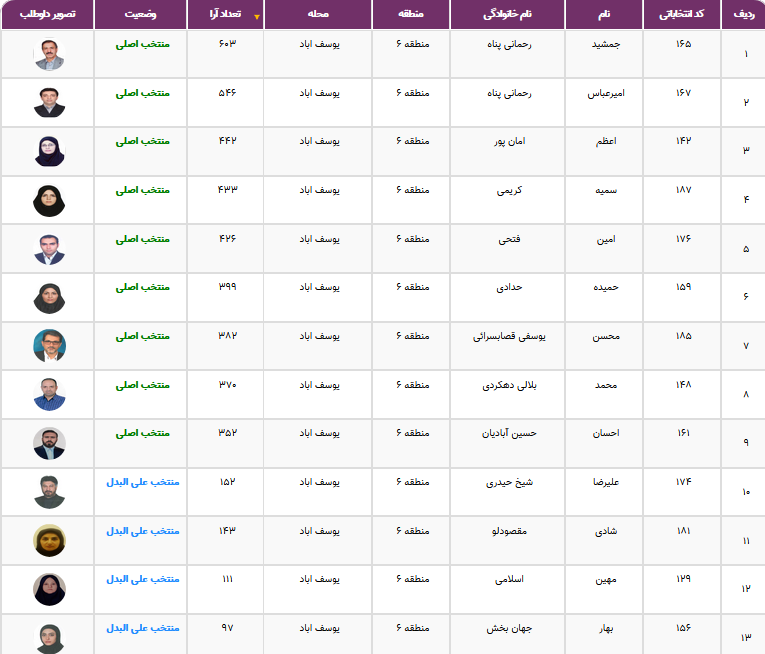Open candidate photo of مهین اسلامی

point(49,590)
